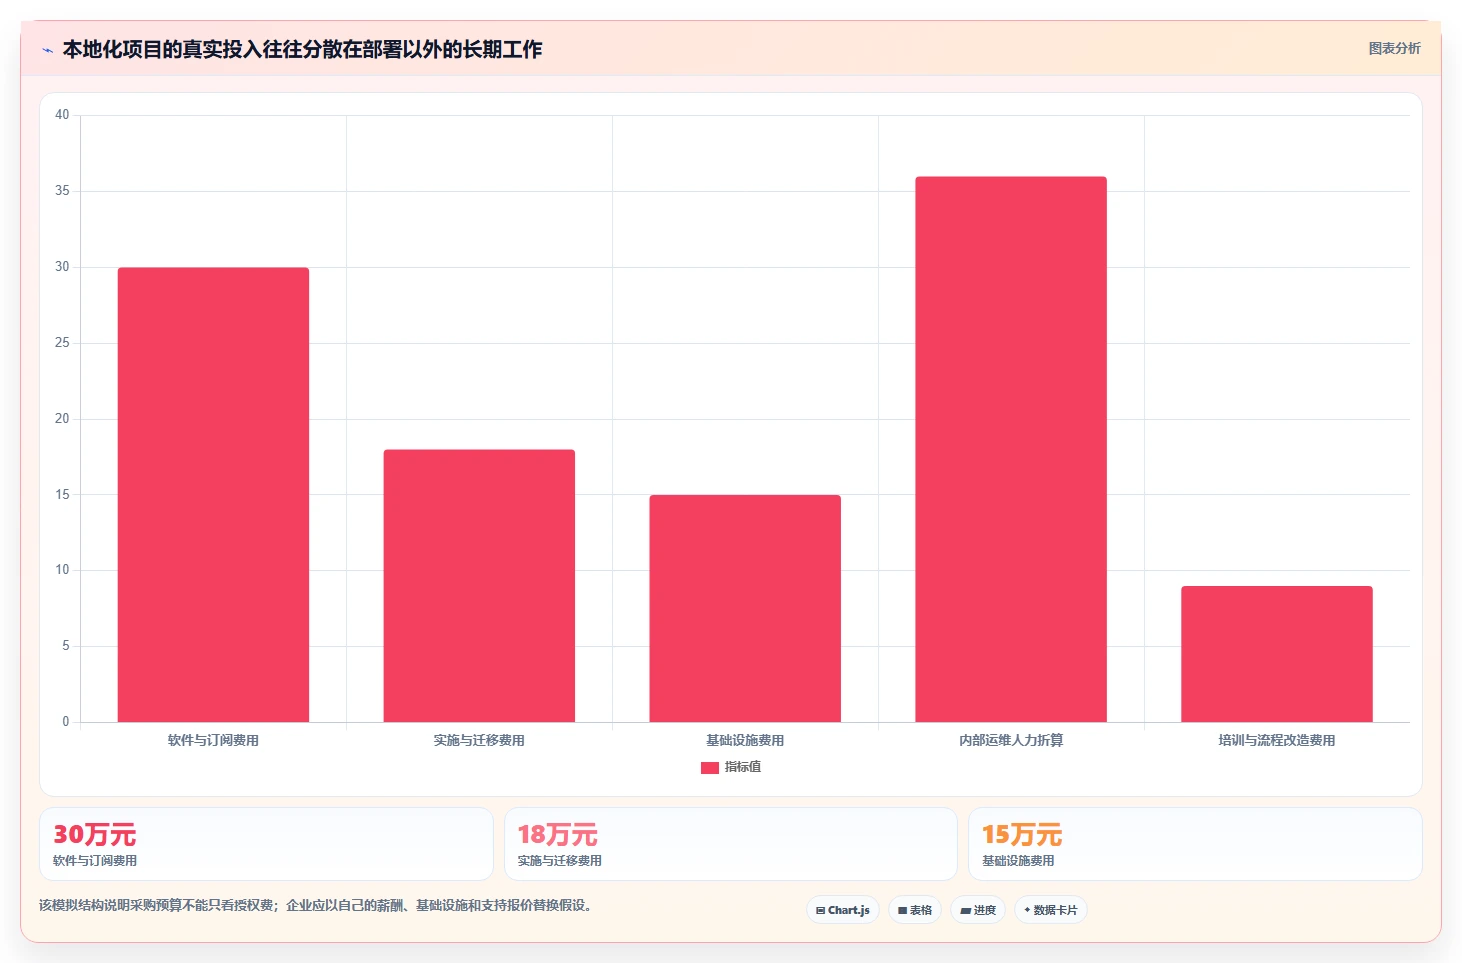The width and height of the screenshot is (1462, 963).
Task: Click the 实施与迁移费用 bar in the chart
Action: pyautogui.click(x=479, y=585)
